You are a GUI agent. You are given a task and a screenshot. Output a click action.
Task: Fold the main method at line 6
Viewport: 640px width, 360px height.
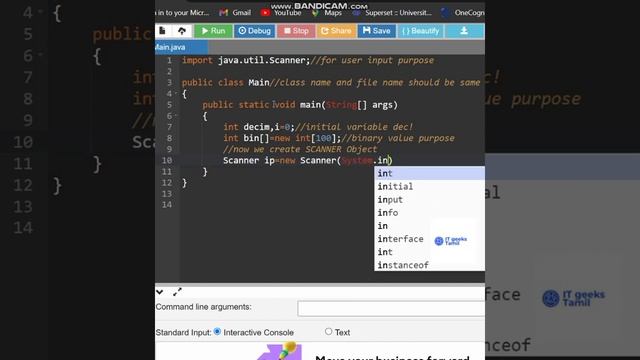pyautogui.click(x=176, y=116)
